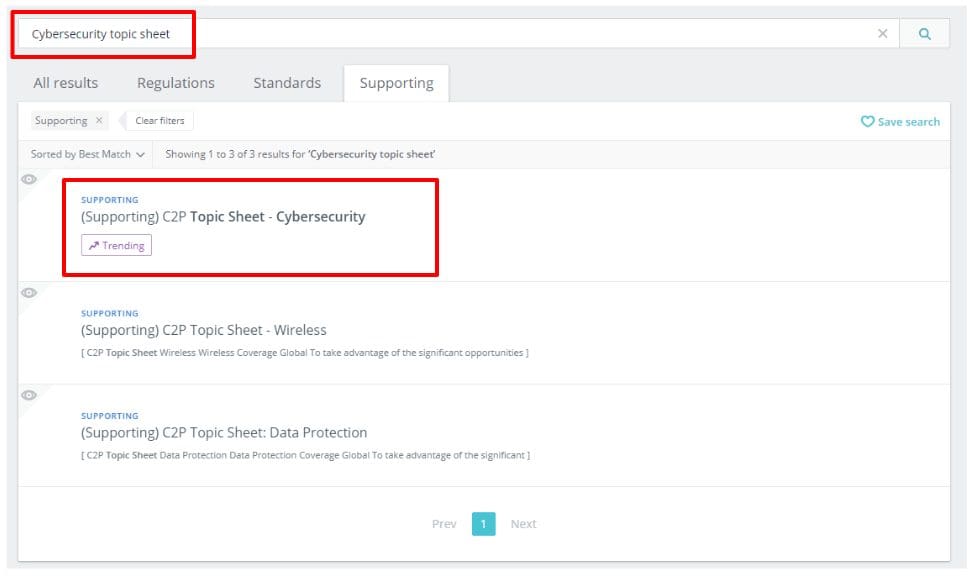The width and height of the screenshot is (976, 582).
Task: Click the Trending badge on Cybersecurity result
Action: pos(116,245)
